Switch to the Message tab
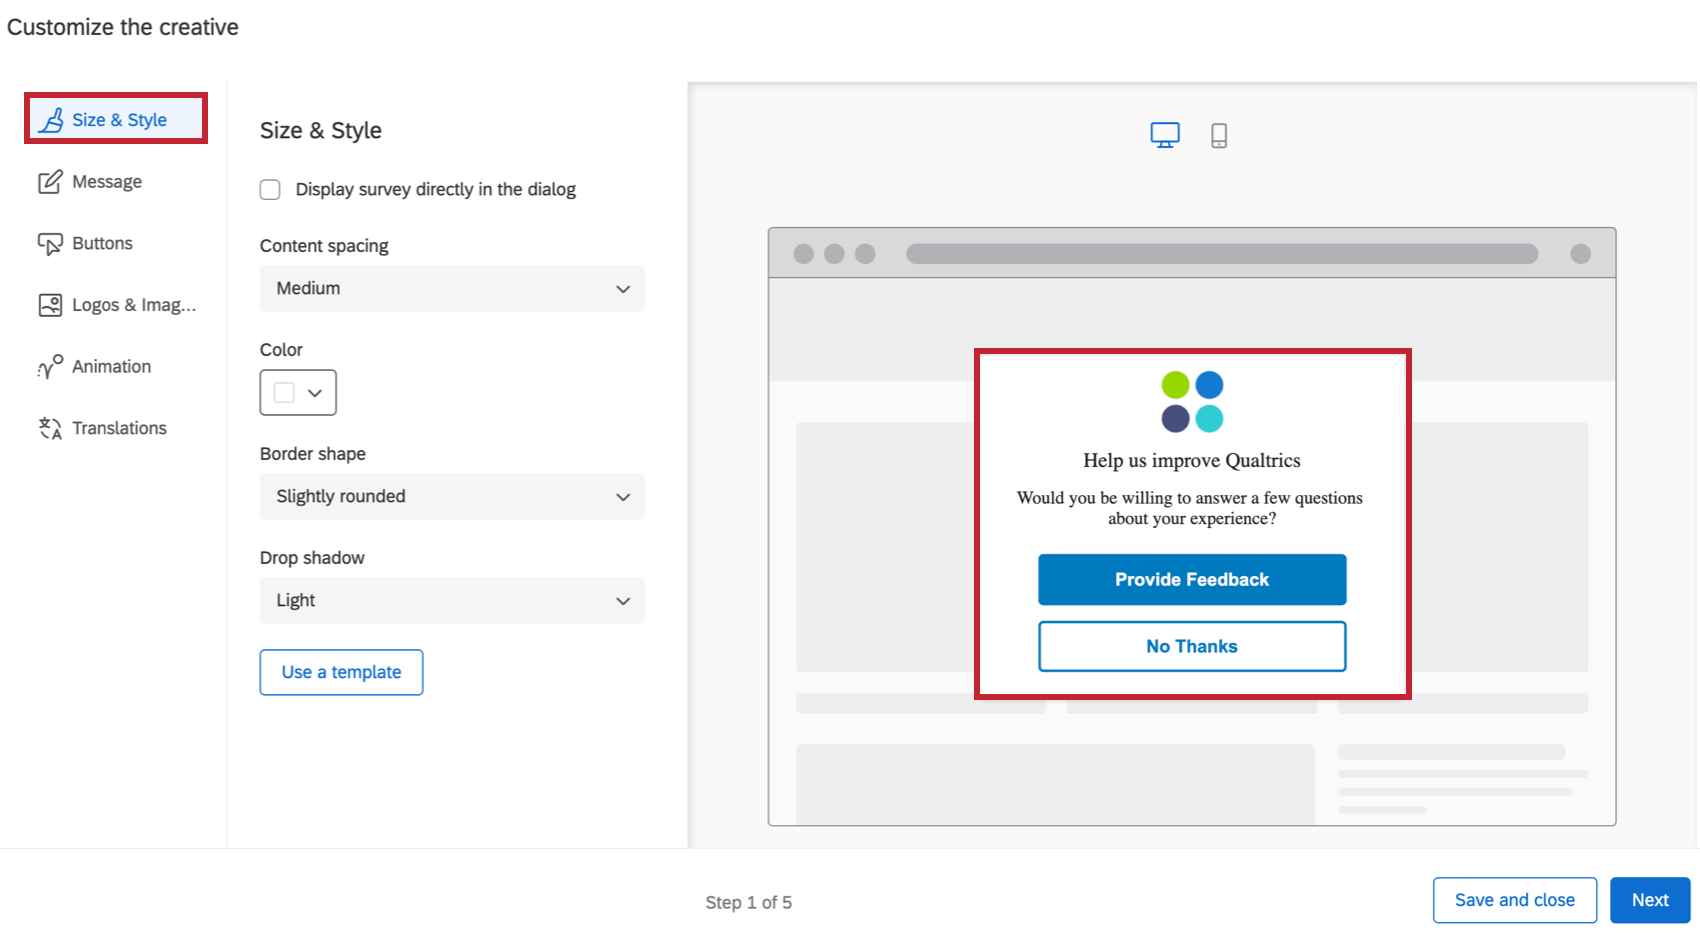The image size is (1700, 934). (x=107, y=181)
